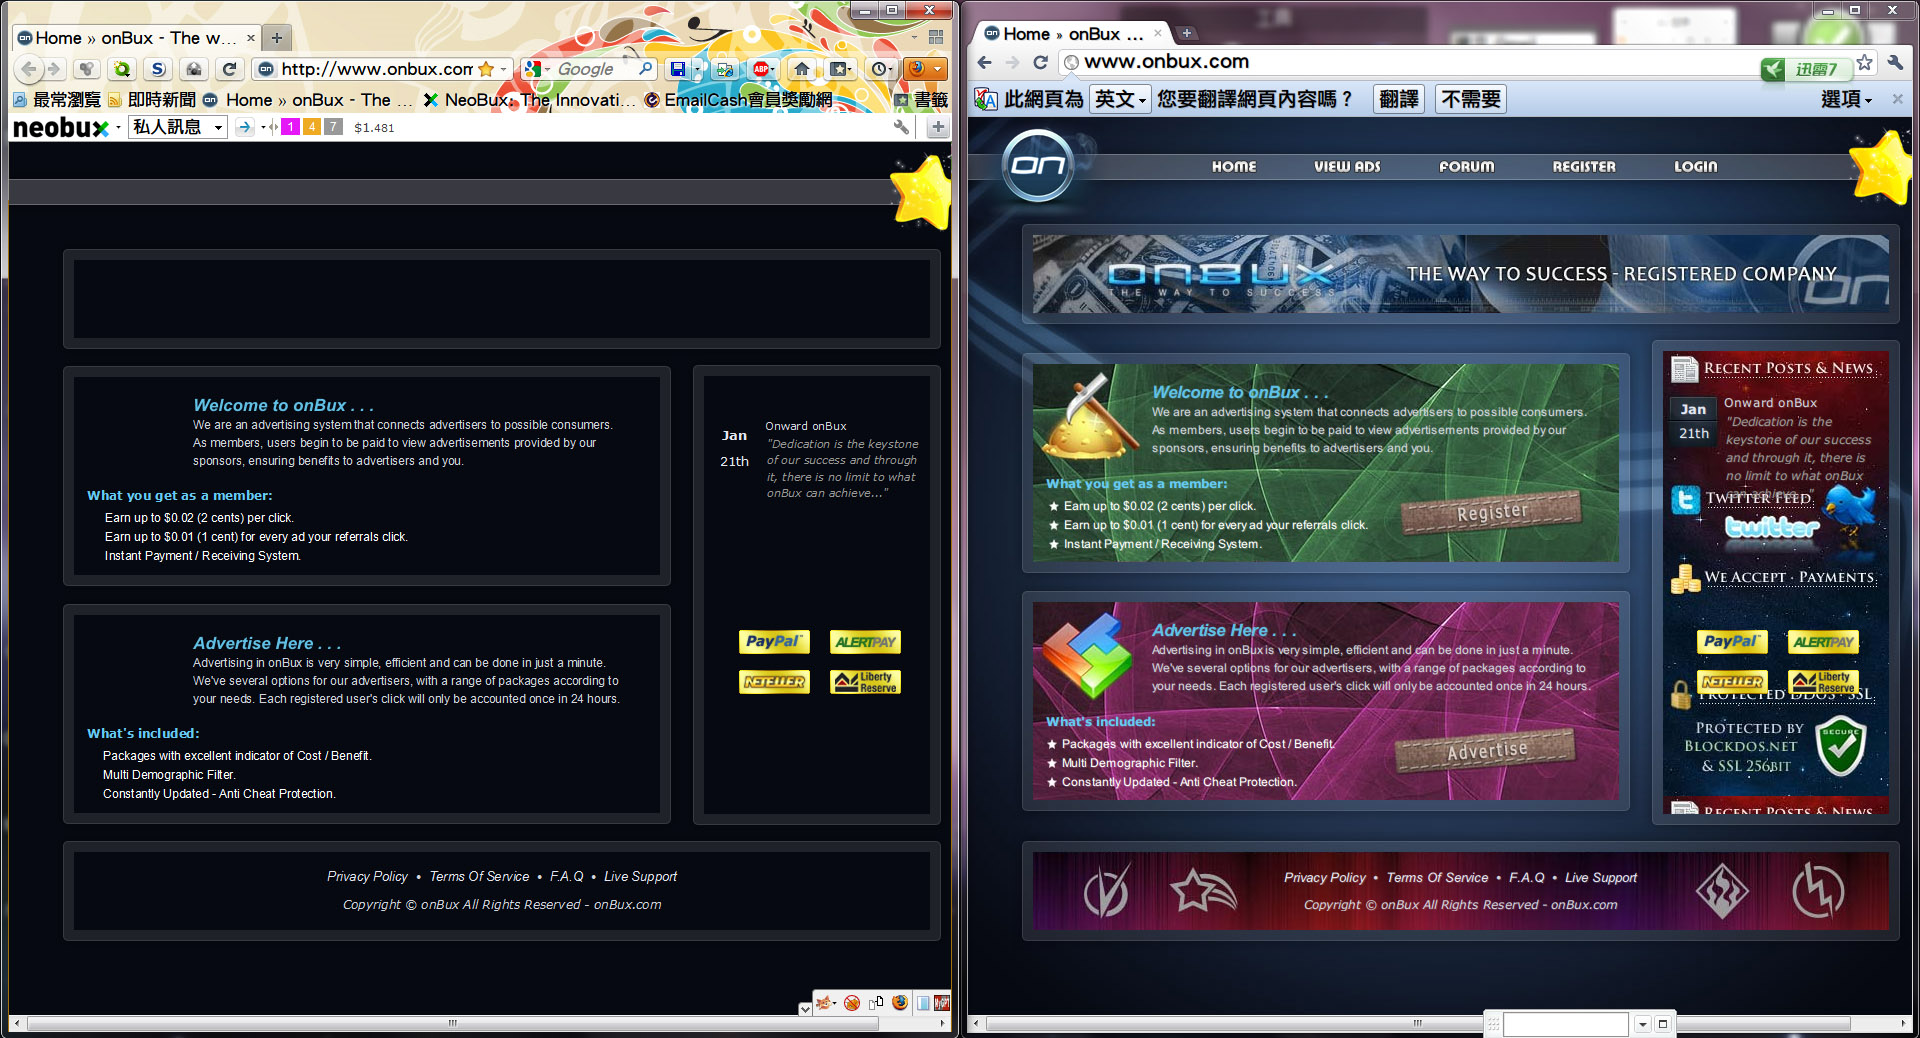Open Live Support link in Chrome window
1920x1038 pixels.
1601,877
